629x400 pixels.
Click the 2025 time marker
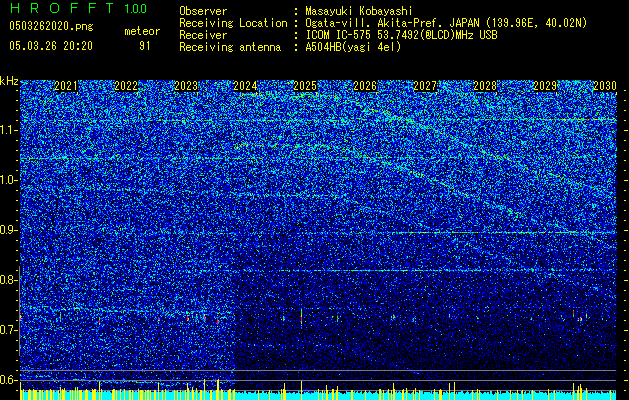(x=305, y=86)
